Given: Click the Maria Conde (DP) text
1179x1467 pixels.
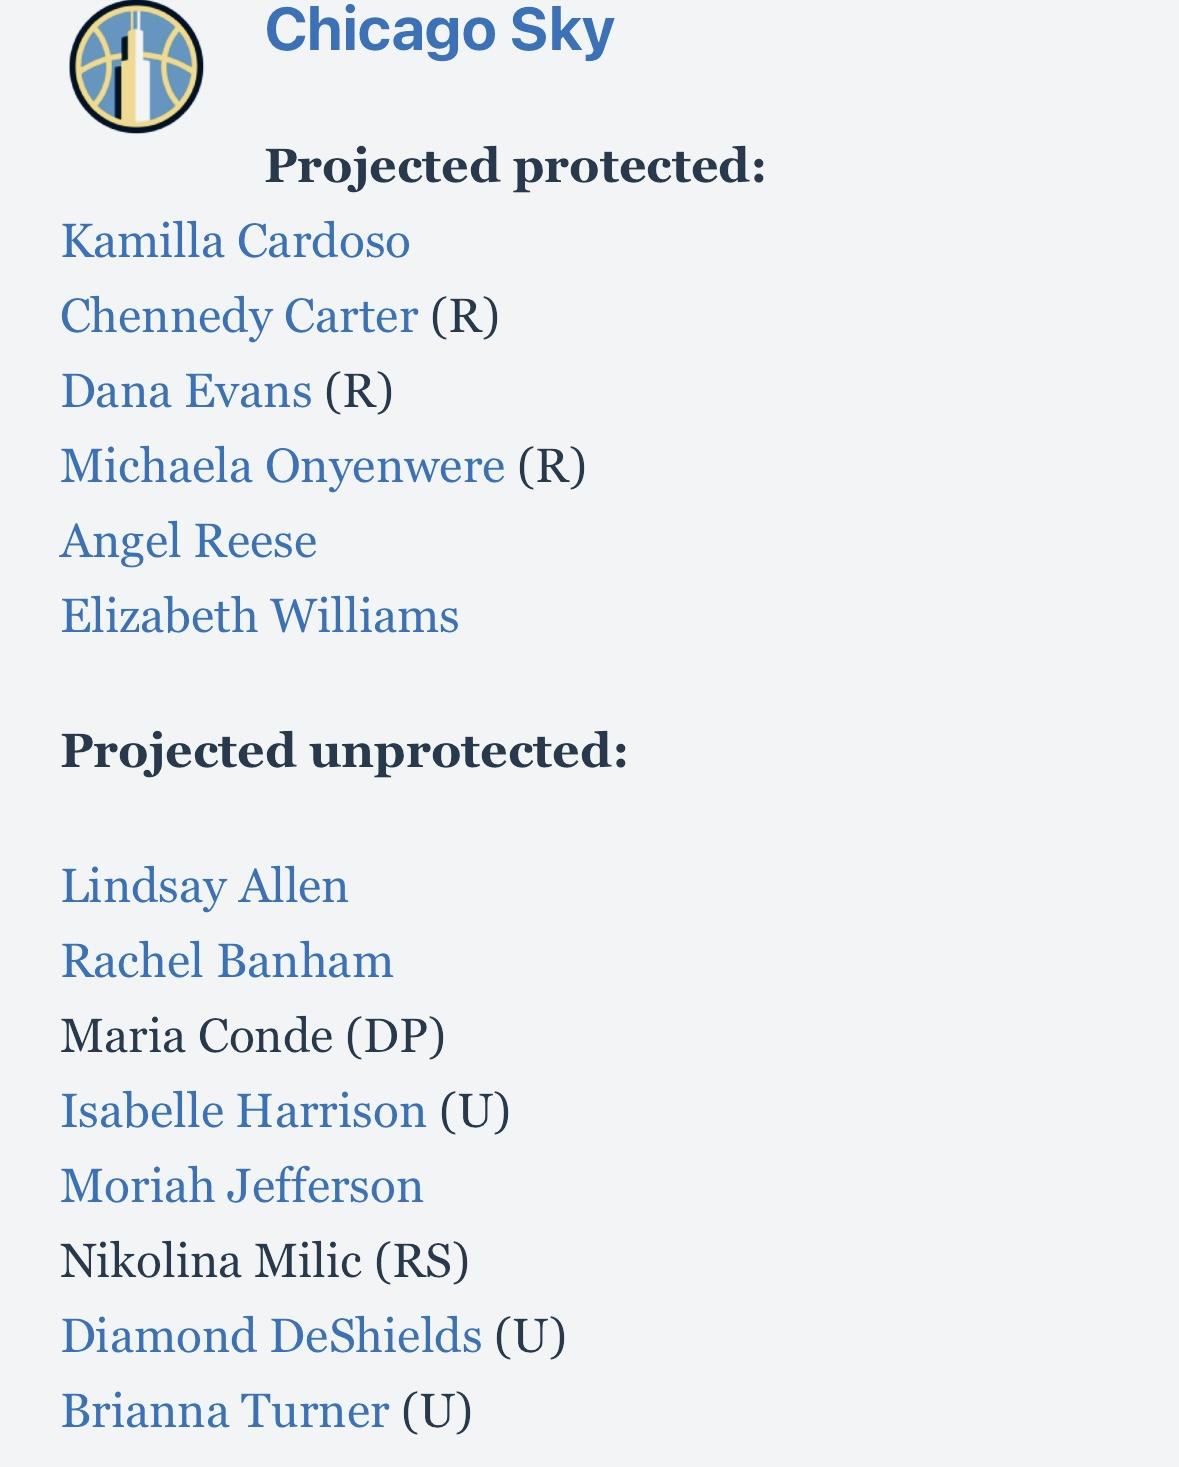Looking at the screenshot, I should point(253,1036).
